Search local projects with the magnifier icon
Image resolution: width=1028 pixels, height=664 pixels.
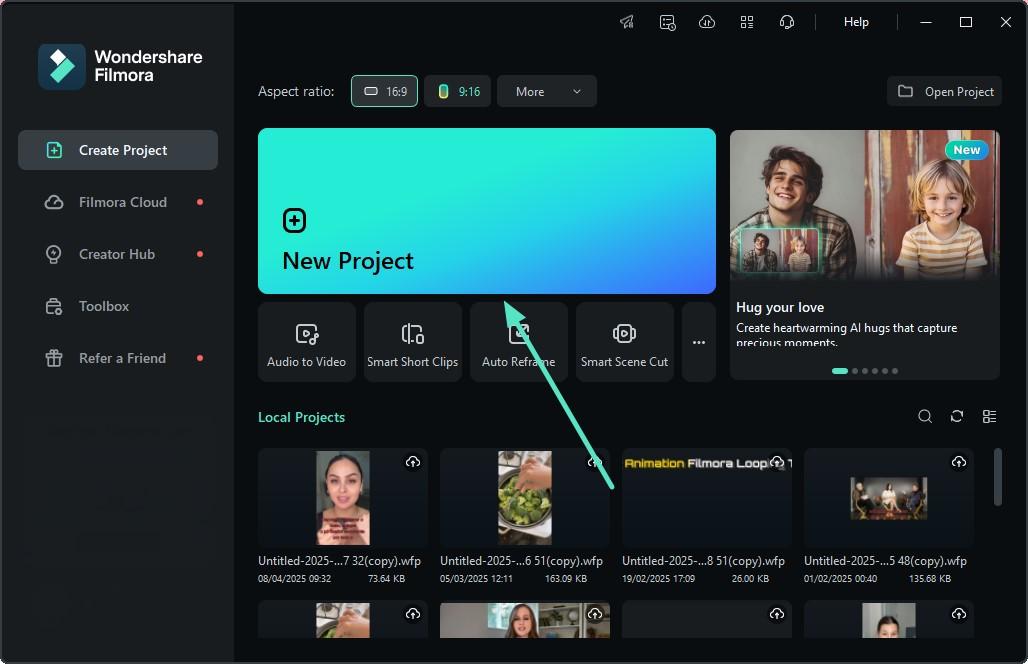point(925,416)
